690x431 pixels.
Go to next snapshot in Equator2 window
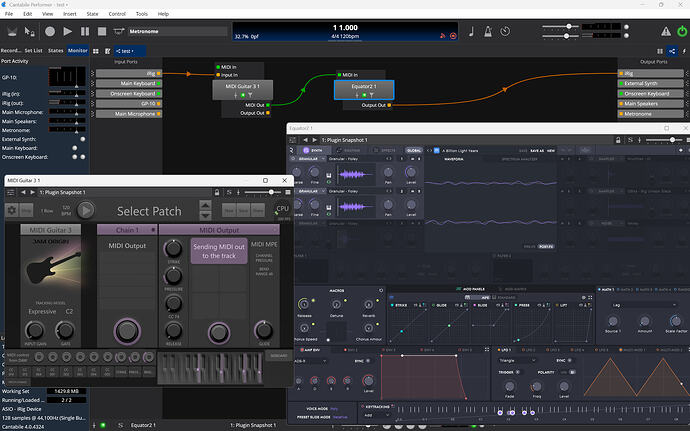click(314, 140)
